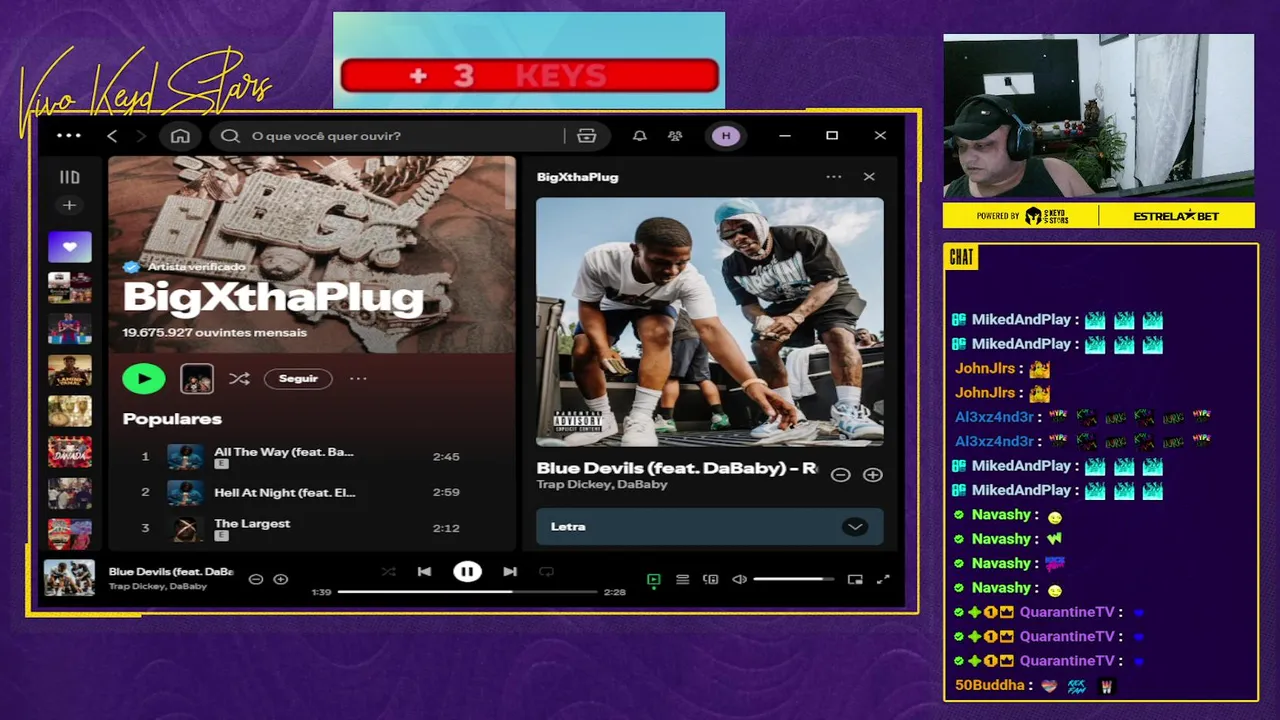Toggle shuffle next to artist play button
This screenshot has height=720, width=1280.
pos(239,378)
